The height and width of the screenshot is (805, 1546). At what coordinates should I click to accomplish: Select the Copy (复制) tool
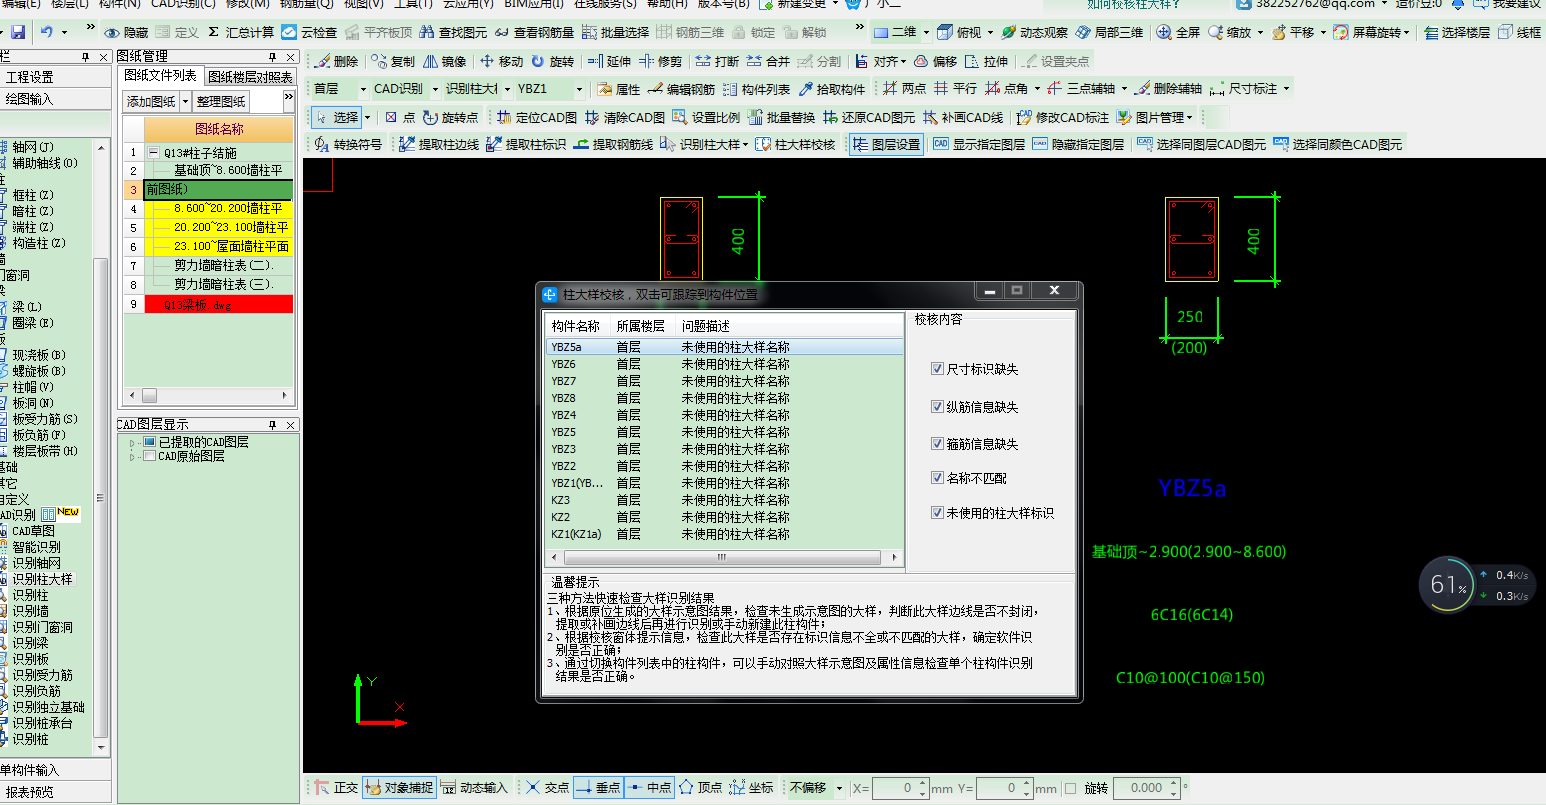[392, 62]
